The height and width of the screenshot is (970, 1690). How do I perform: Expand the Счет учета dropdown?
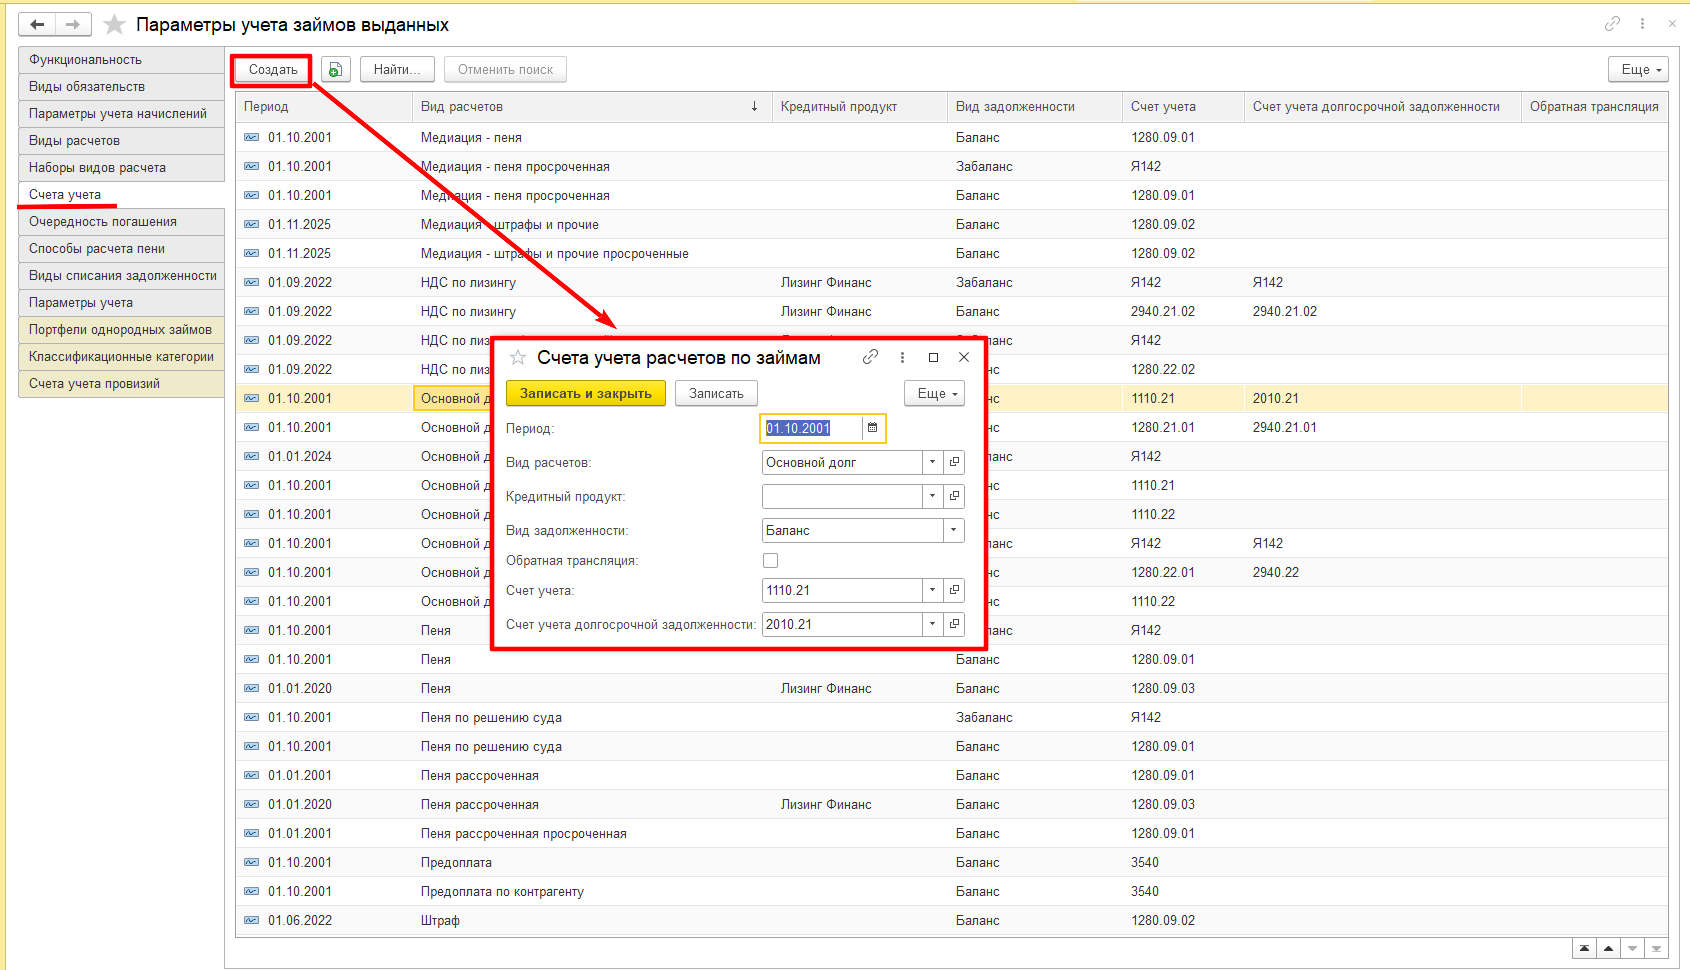pos(933,590)
